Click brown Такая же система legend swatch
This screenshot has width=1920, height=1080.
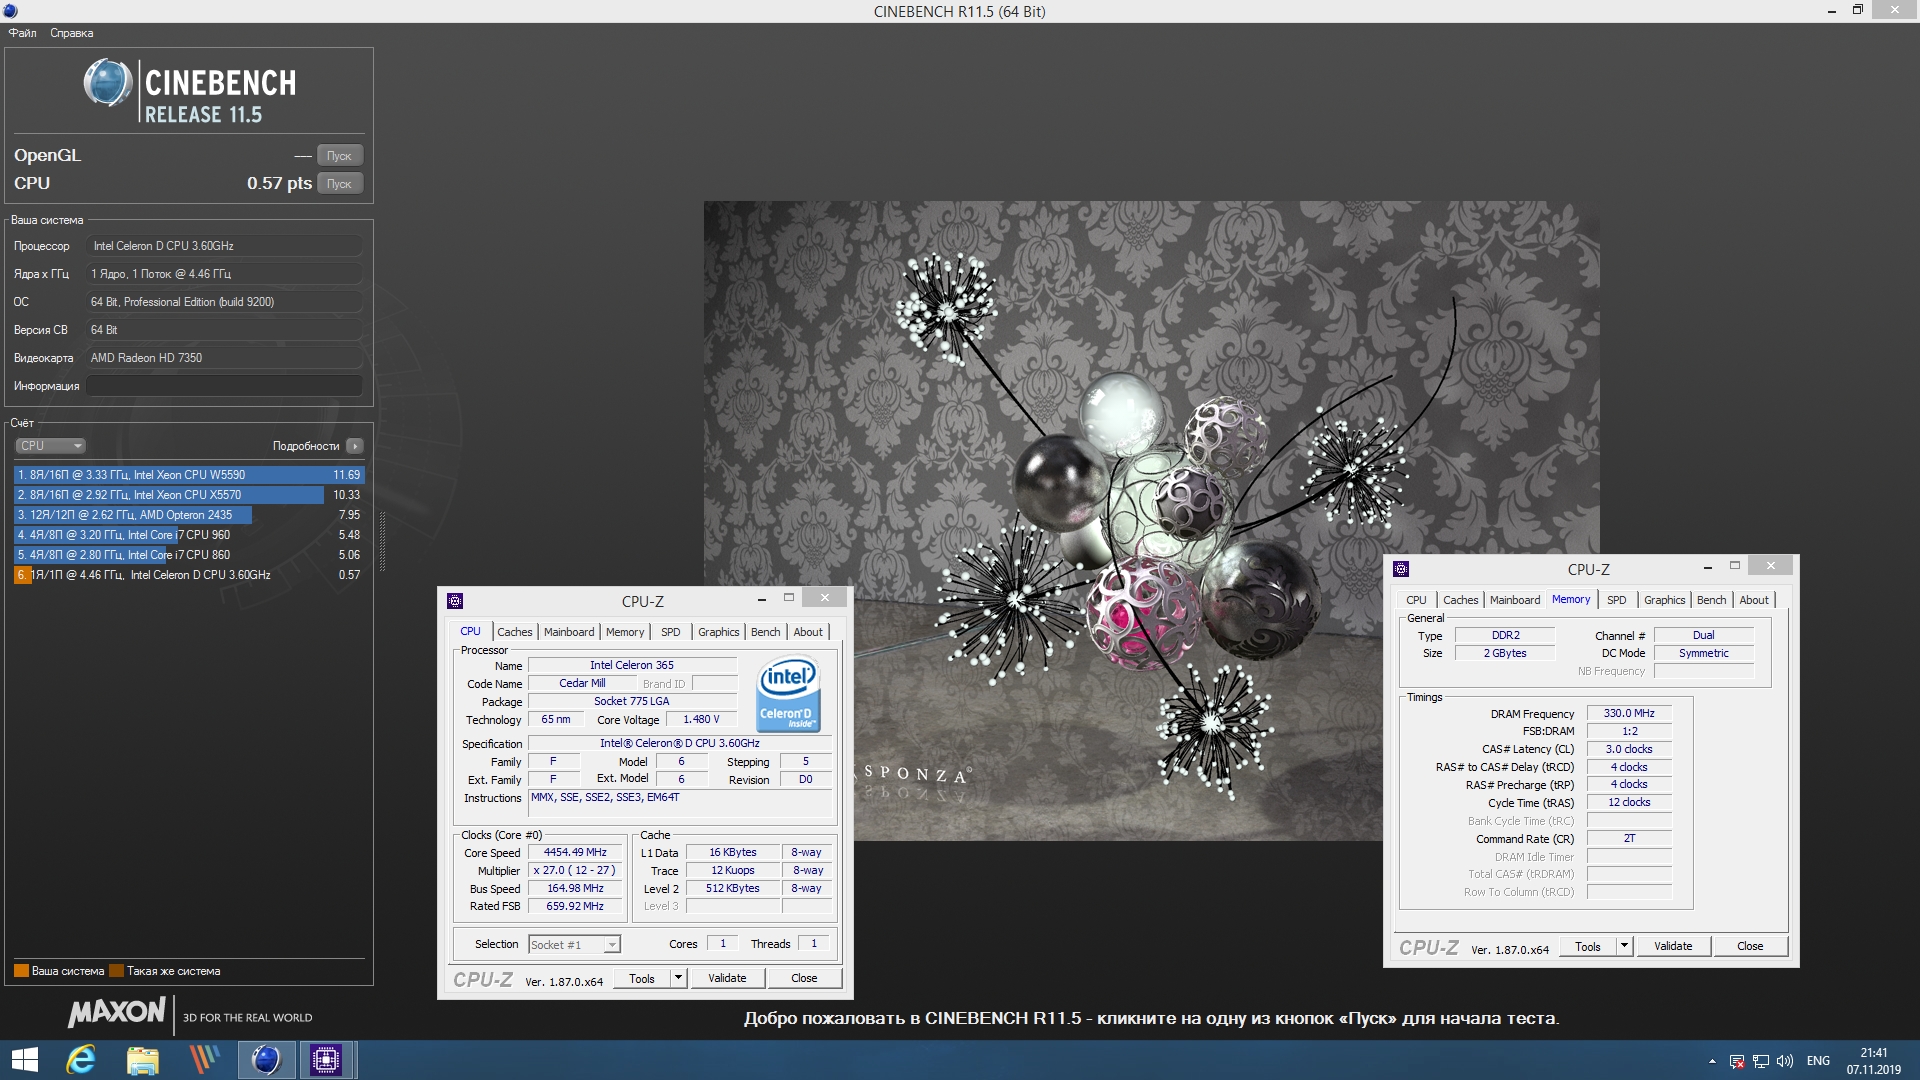[116, 971]
